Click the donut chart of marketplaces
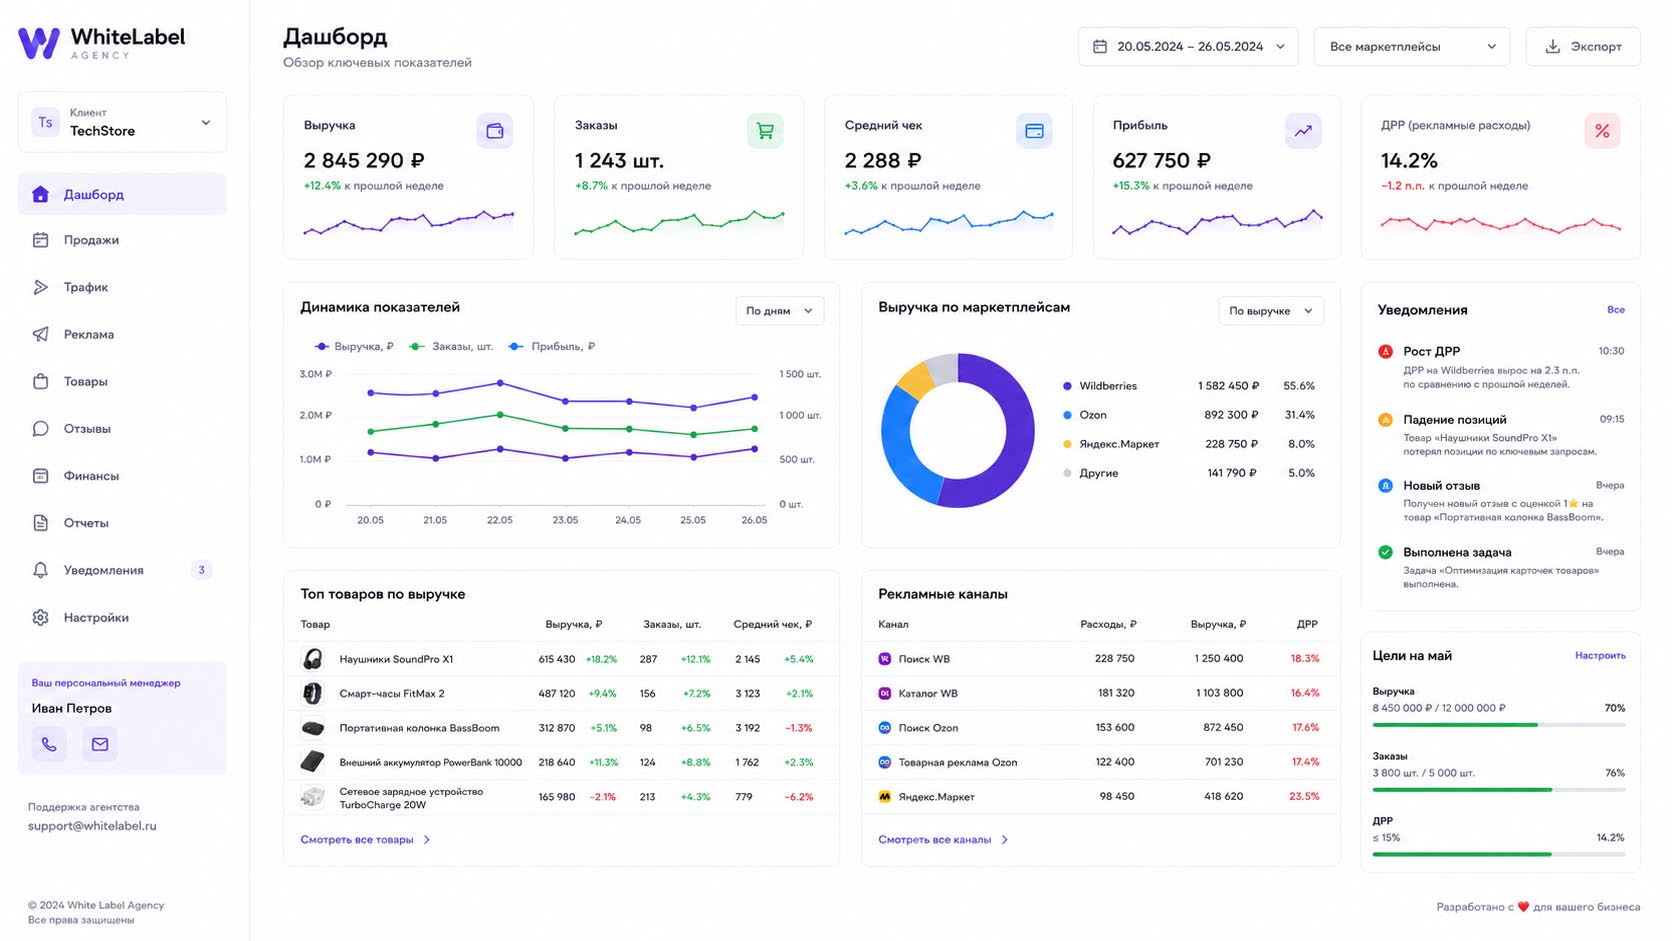The width and height of the screenshot is (1672, 941). pyautogui.click(x=958, y=430)
